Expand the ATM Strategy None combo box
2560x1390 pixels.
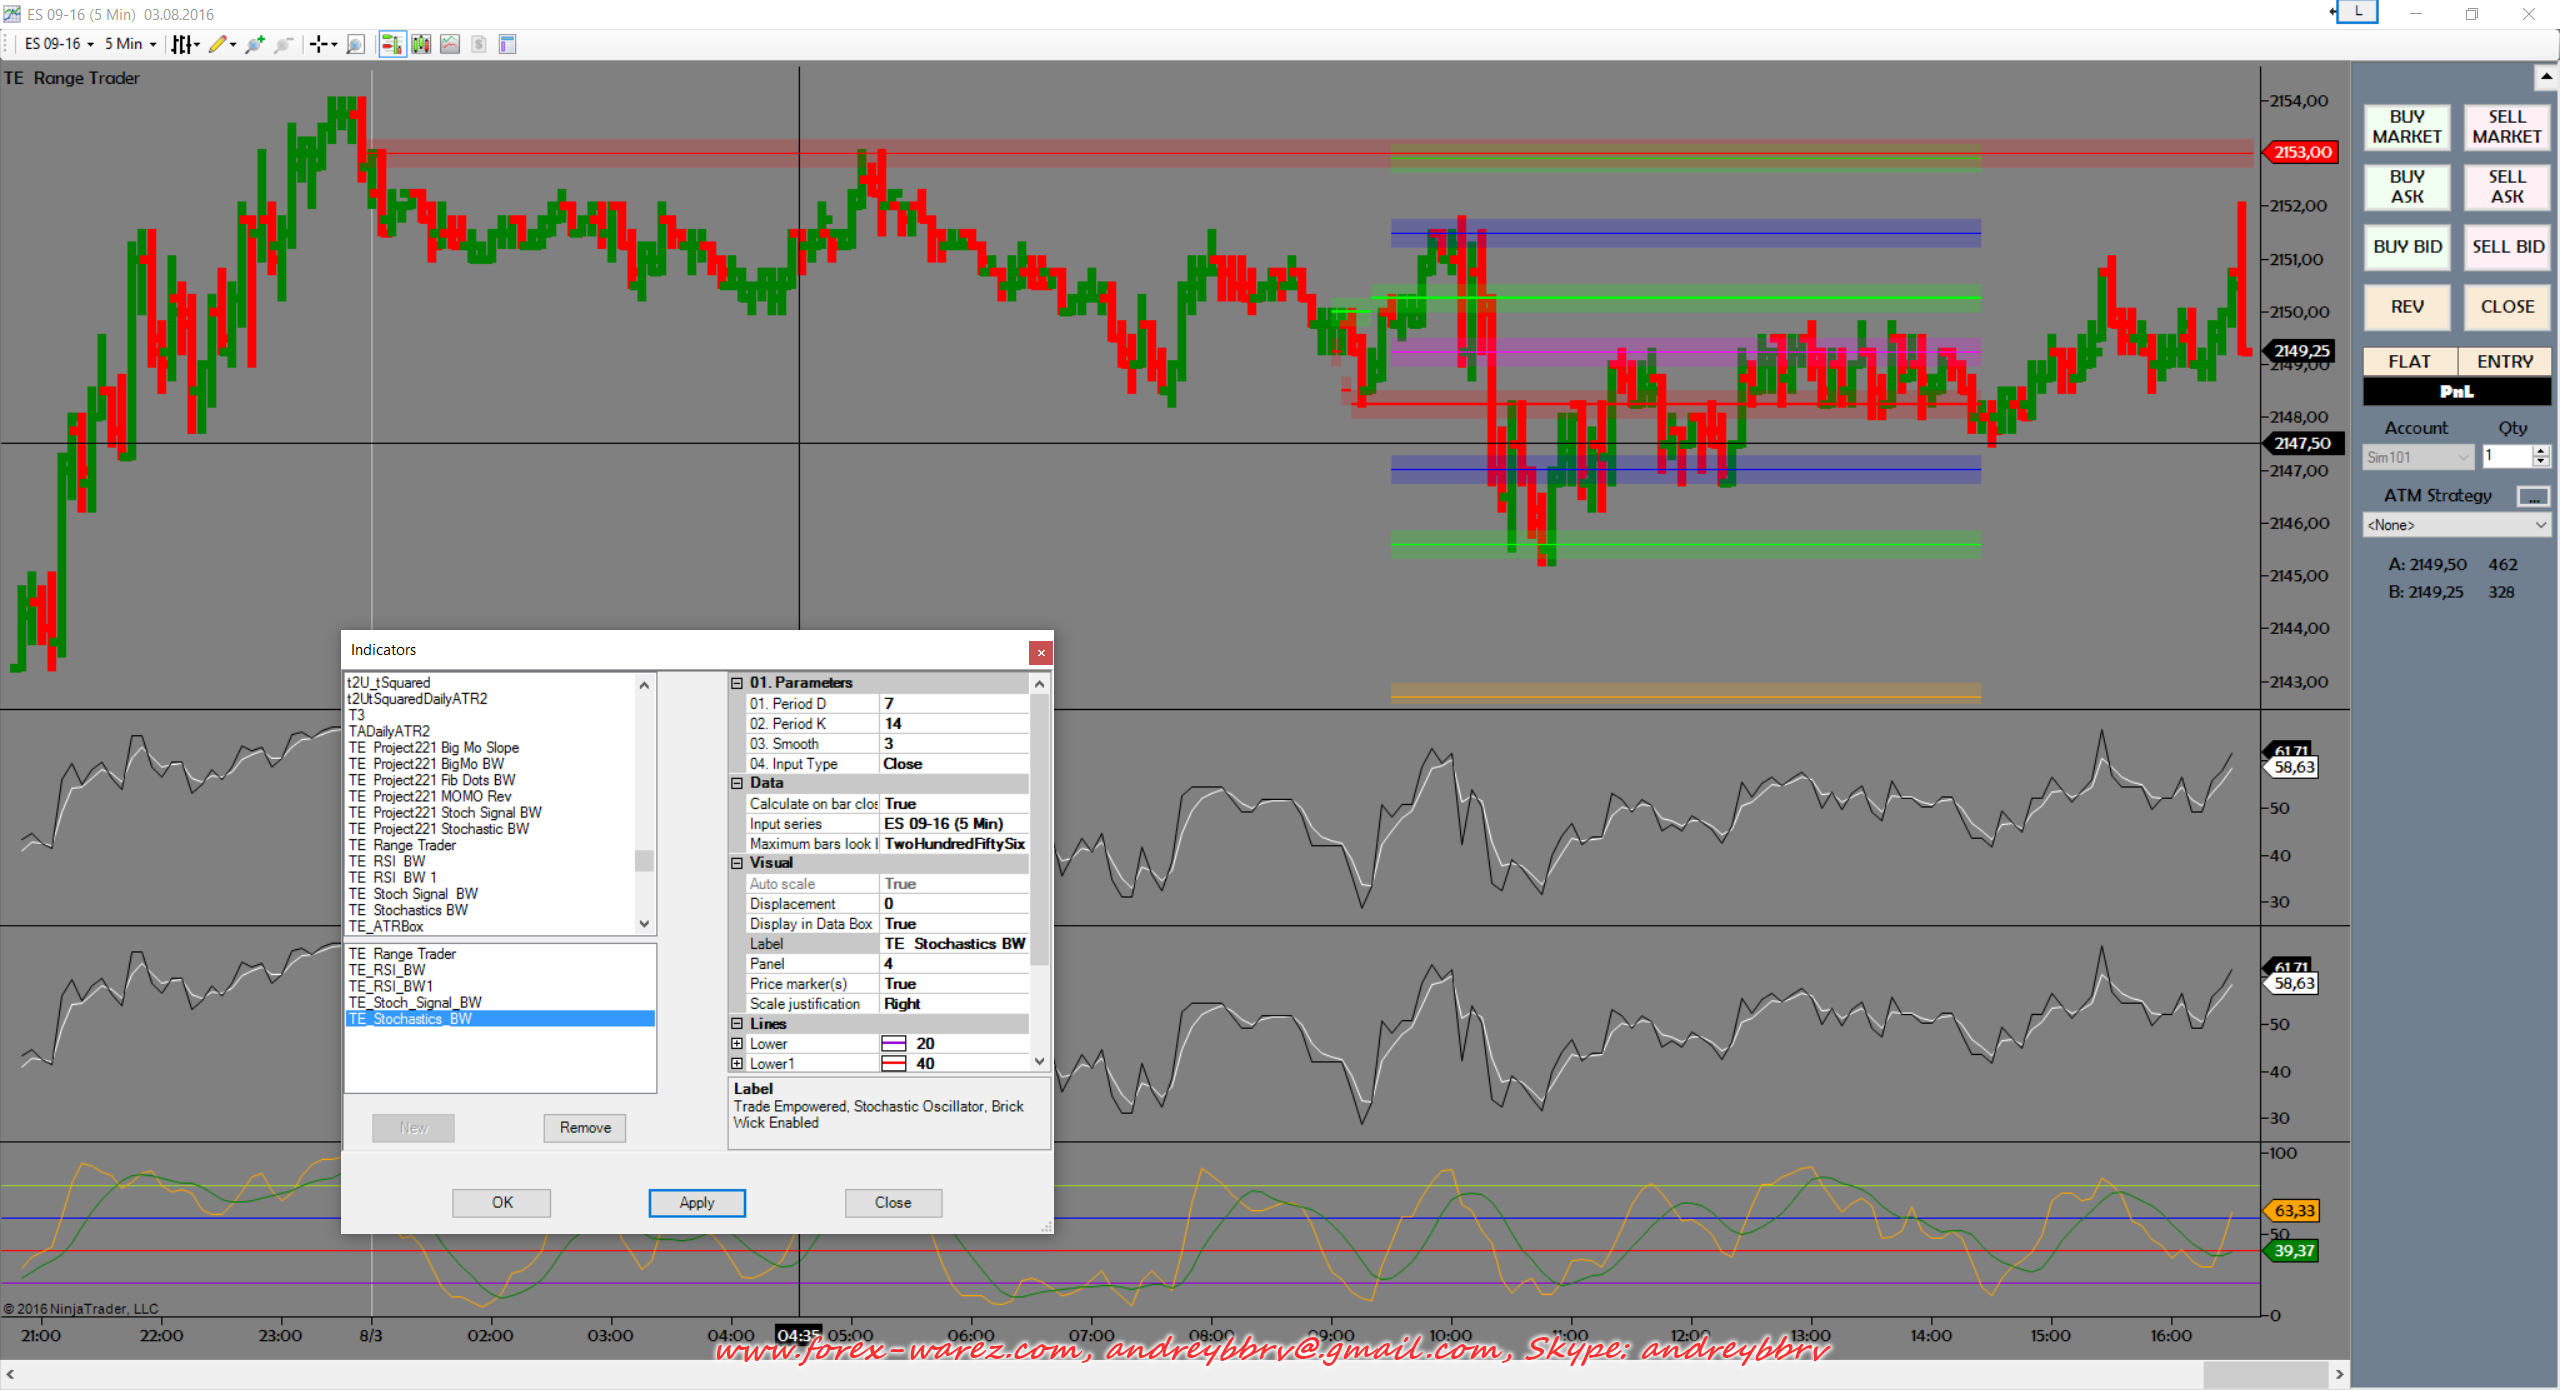pyautogui.click(x=2455, y=525)
